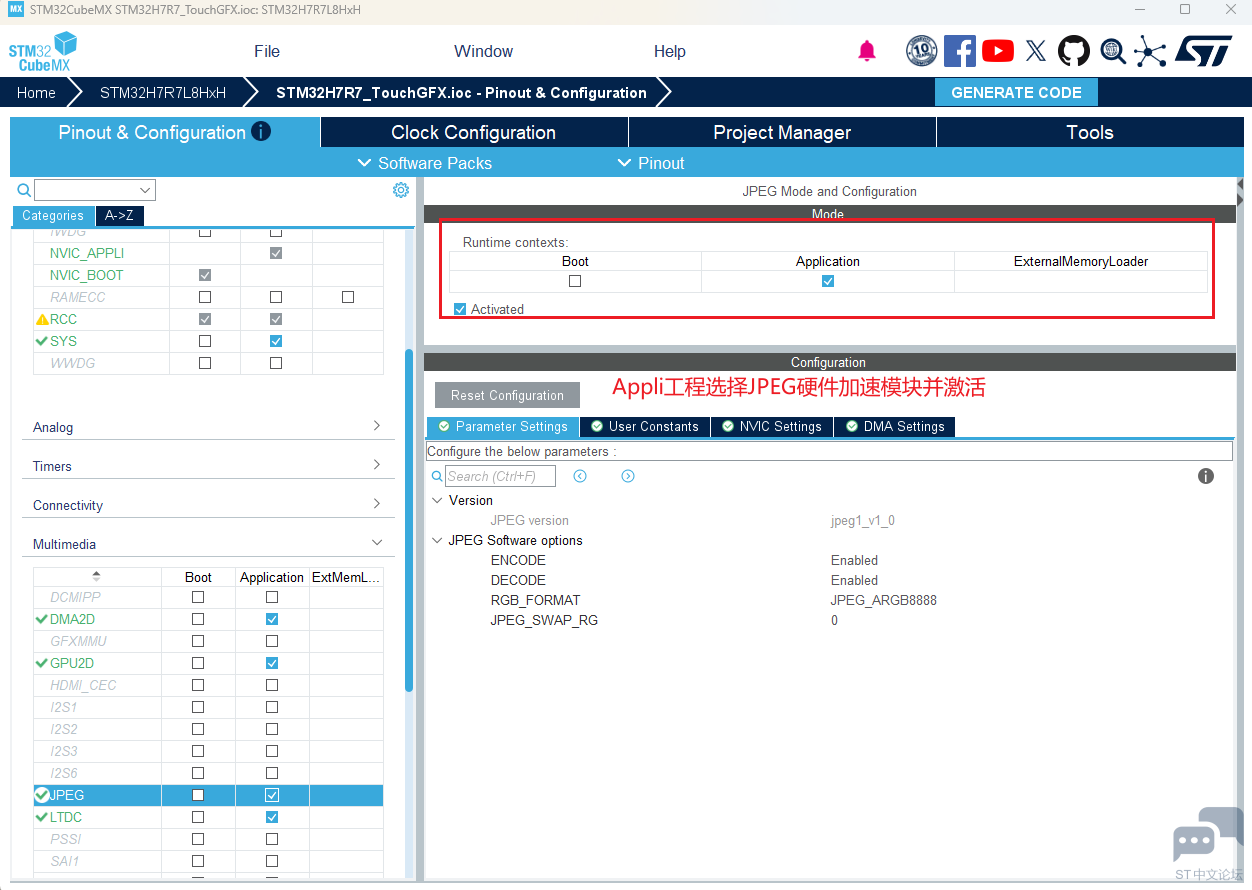The image size is (1252, 890).
Task: Click the RGB_FORMAT value JPEG_ARGB8888
Action: coord(884,600)
